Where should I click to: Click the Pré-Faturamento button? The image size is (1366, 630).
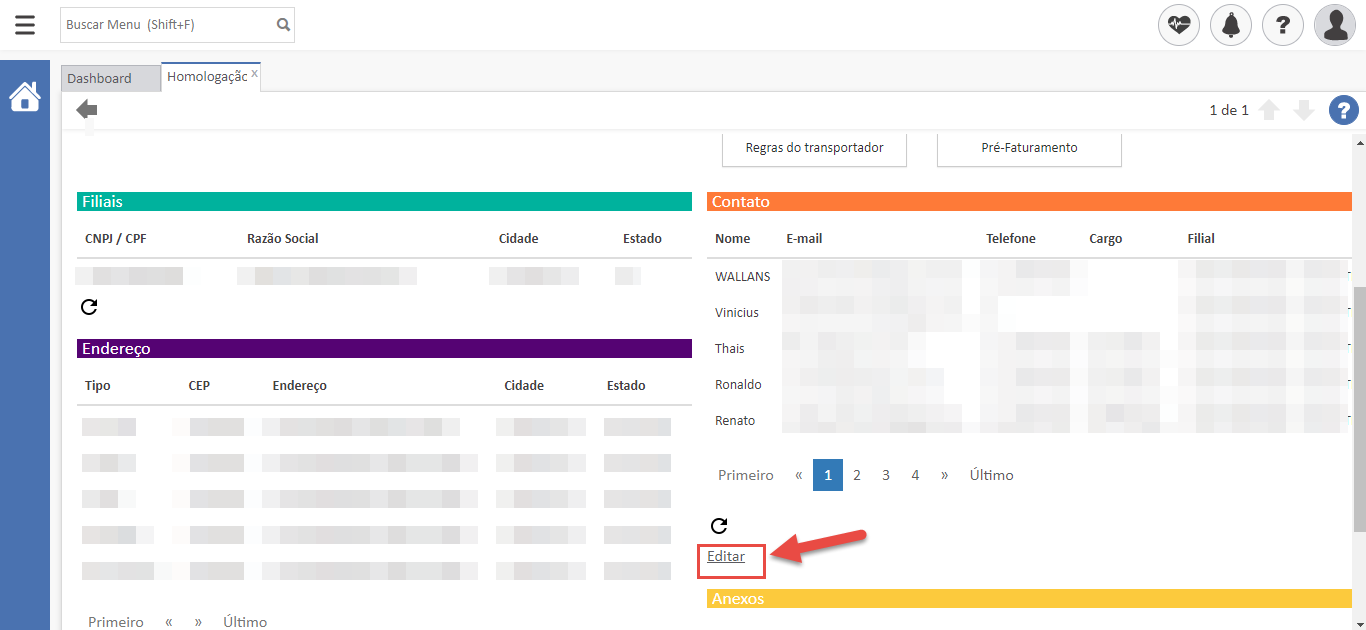(1029, 148)
